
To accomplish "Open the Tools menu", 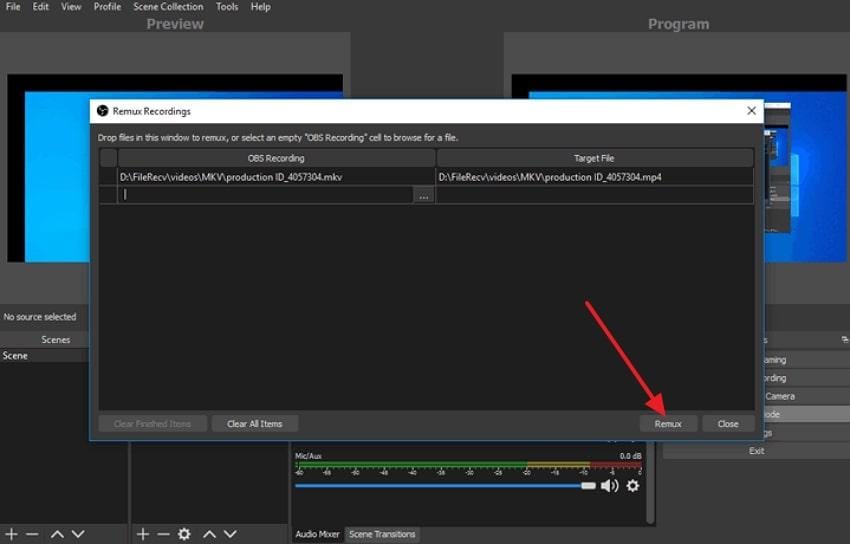I will click(x=227, y=7).
